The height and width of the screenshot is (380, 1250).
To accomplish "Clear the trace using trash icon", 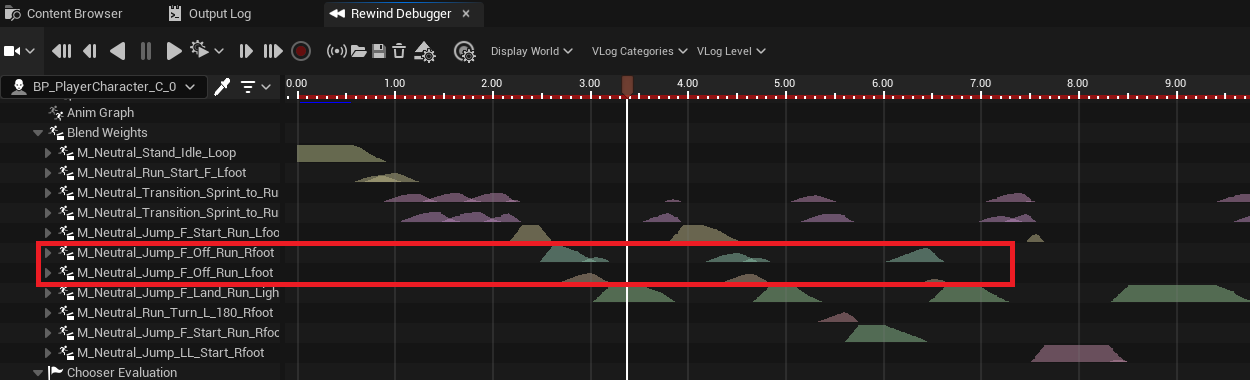I will tap(399, 51).
